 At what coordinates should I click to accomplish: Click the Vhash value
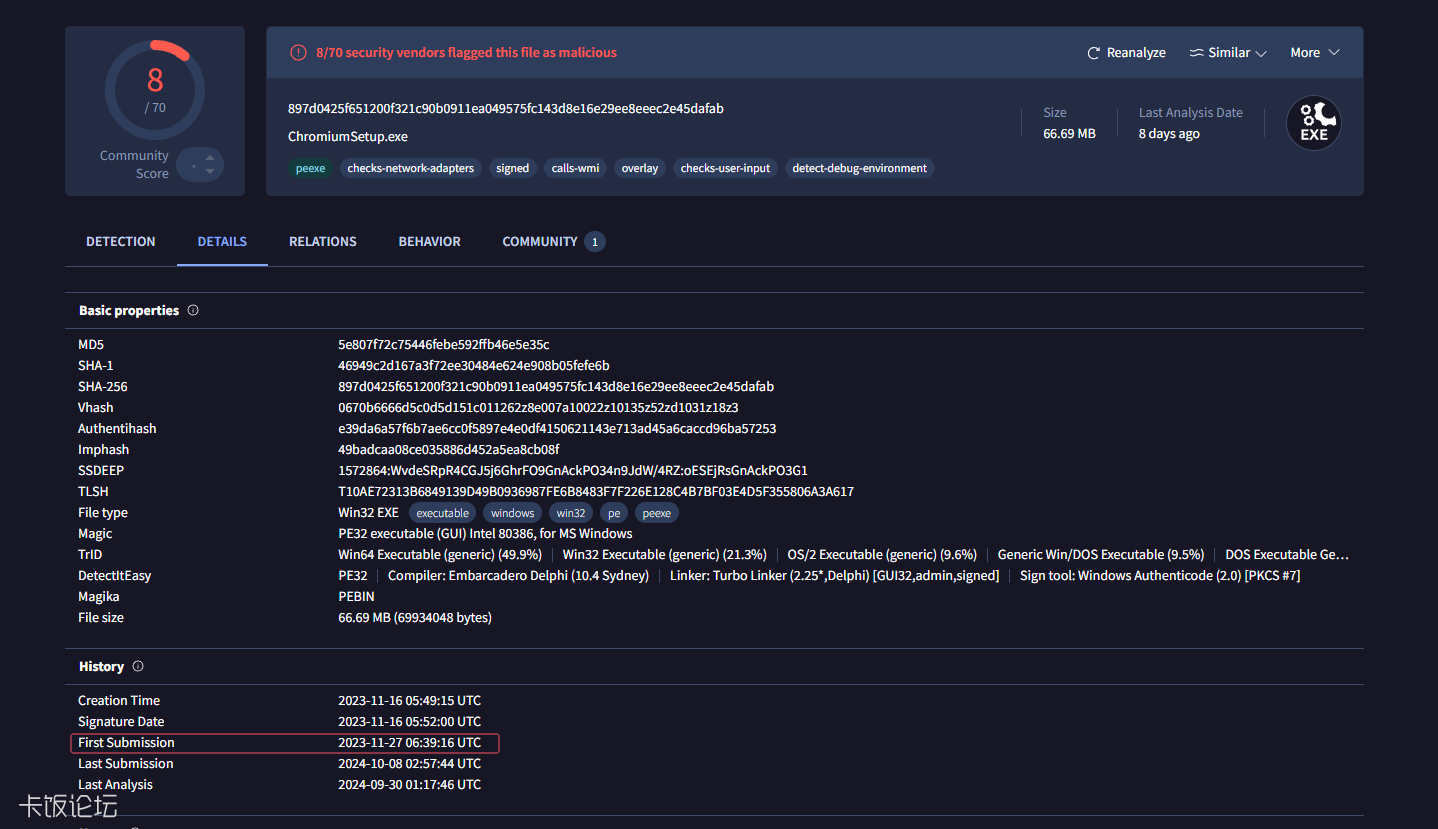coord(539,408)
